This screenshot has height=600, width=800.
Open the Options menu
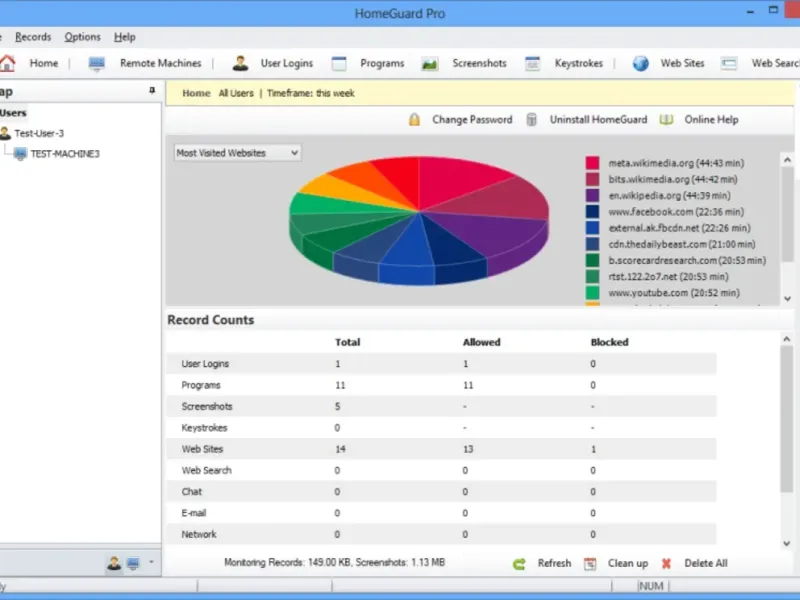click(82, 37)
